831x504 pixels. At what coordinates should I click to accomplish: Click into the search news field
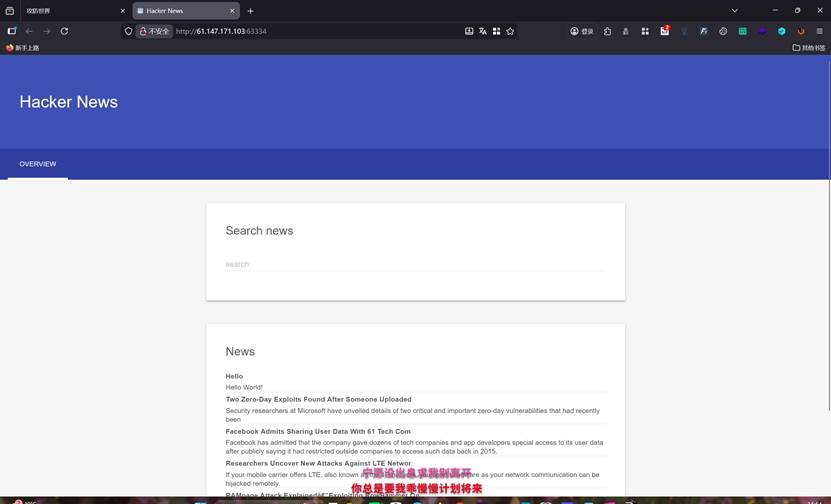pyautogui.click(x=415, y=264)
